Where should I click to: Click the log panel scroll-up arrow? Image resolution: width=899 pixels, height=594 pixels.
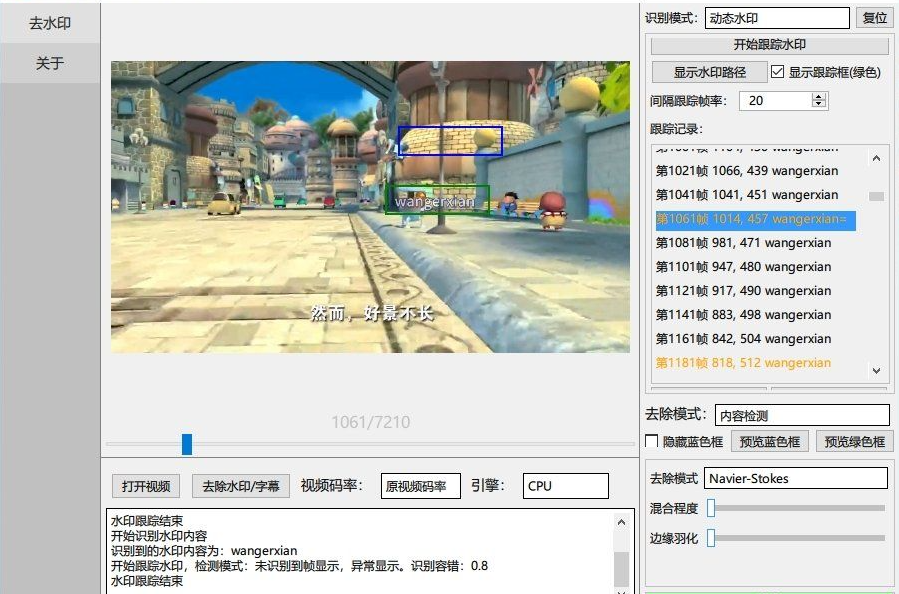[x=621, y=522]
